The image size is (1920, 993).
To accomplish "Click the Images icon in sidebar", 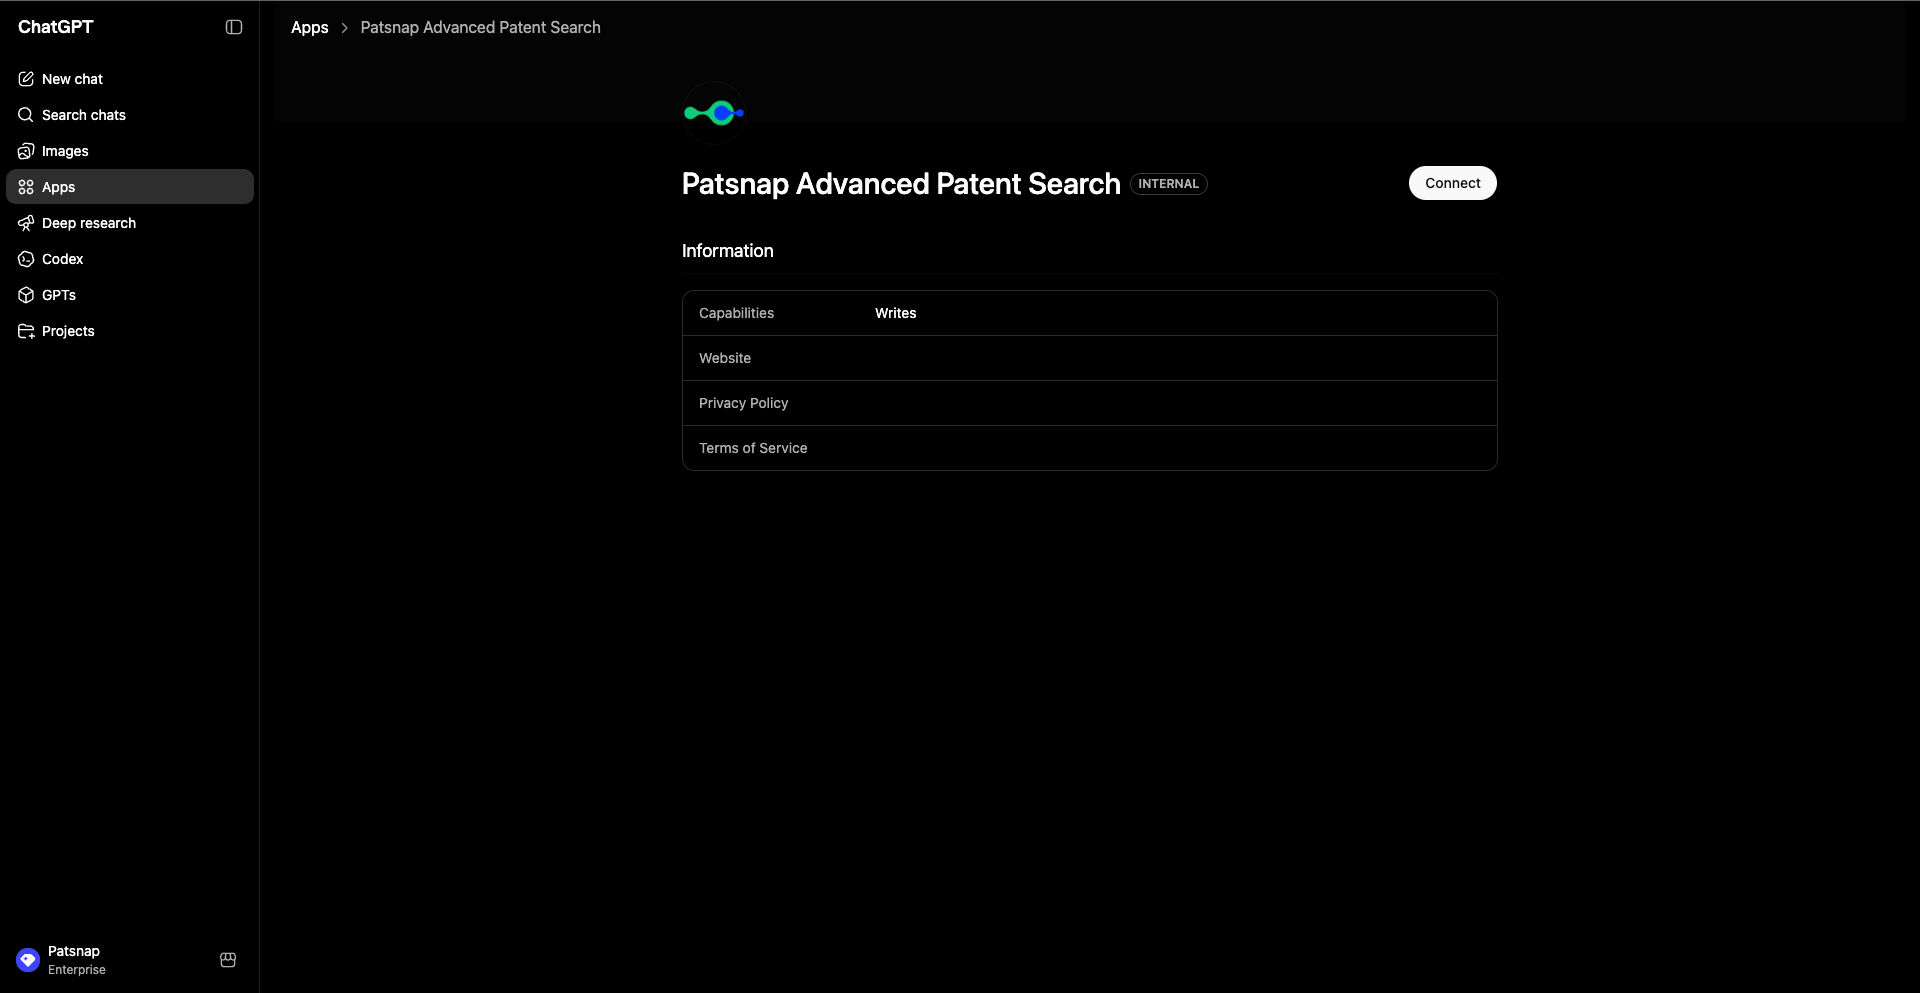I will coord(26,151).
